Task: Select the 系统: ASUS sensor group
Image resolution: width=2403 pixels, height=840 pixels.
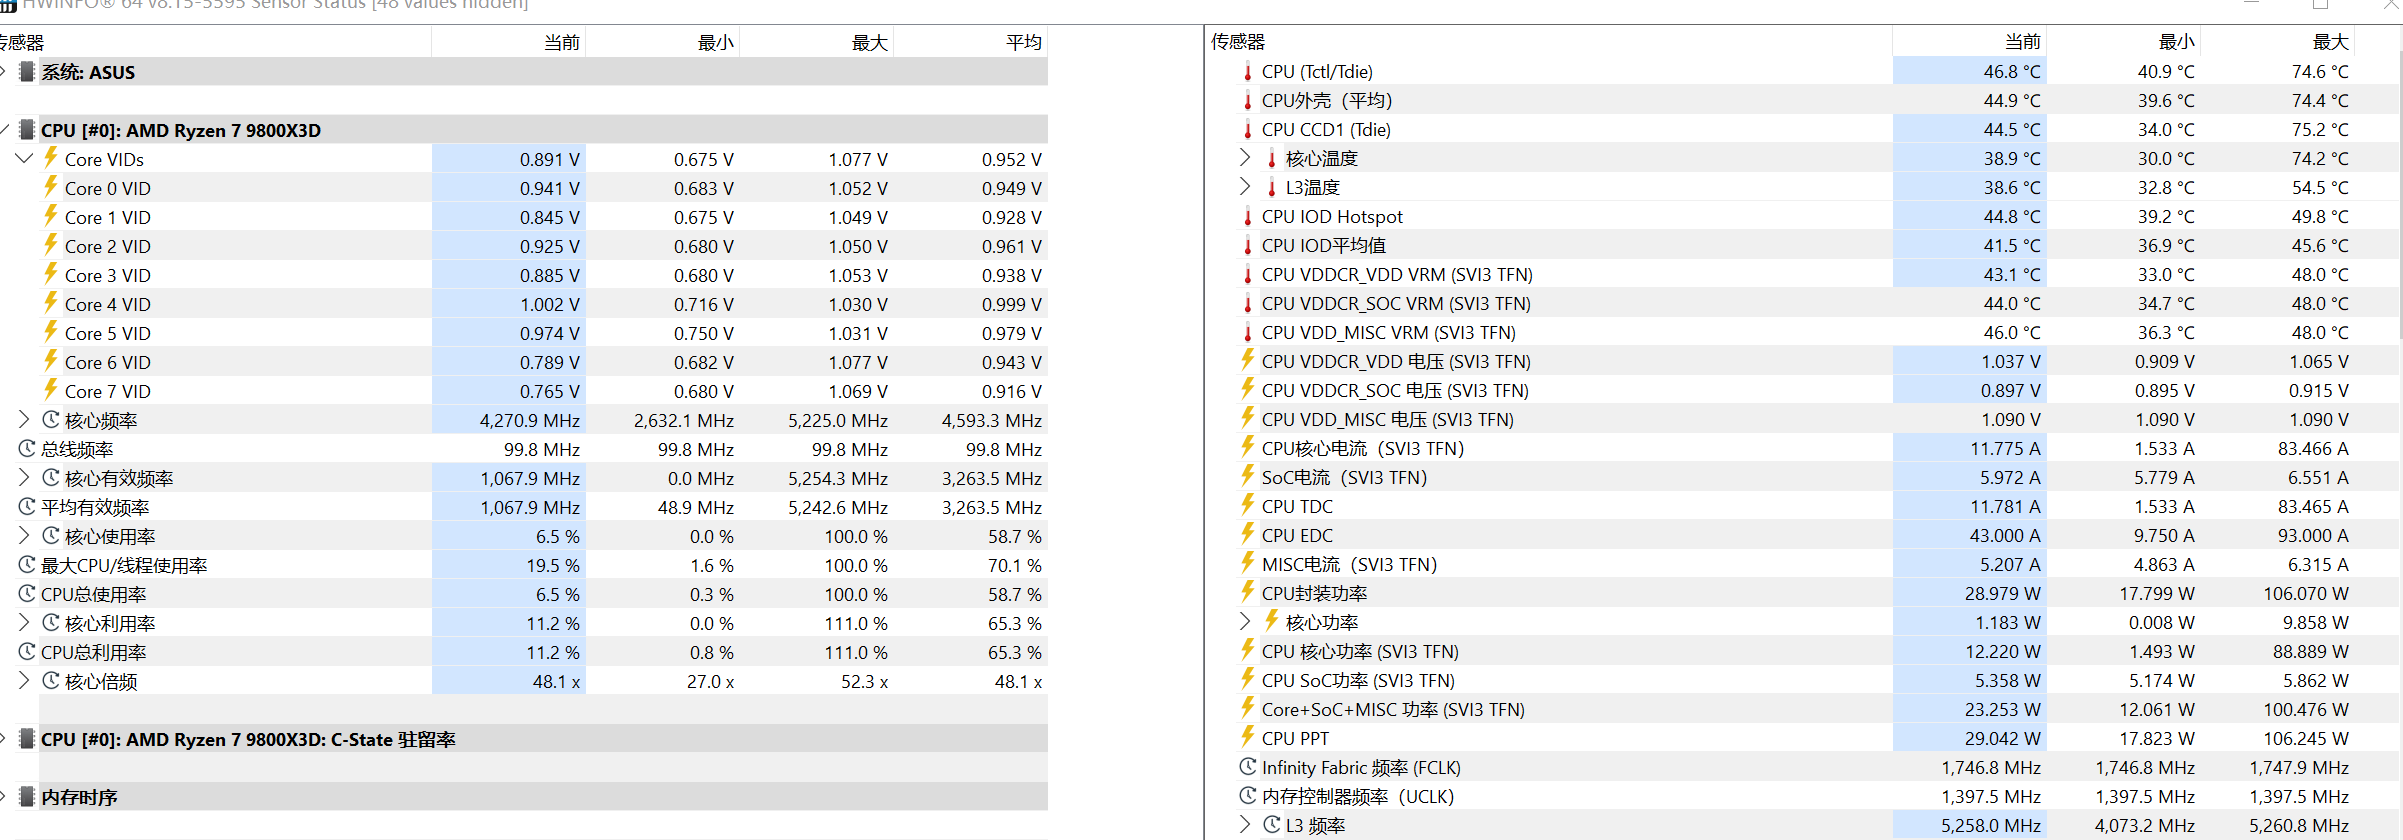Action: coord(524,71)
